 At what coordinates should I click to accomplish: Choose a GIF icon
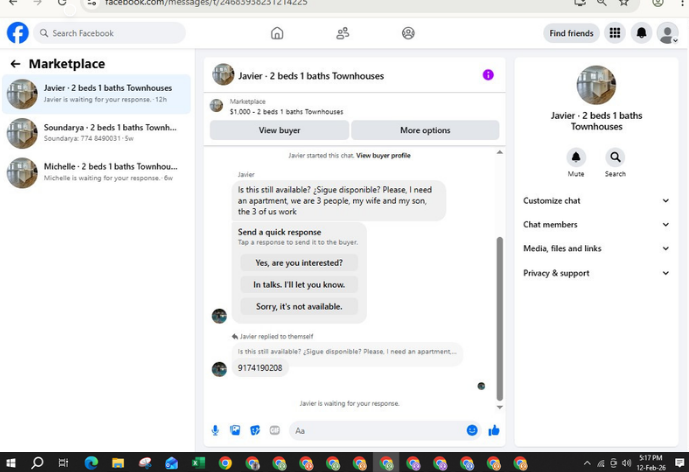coord(275,430)
